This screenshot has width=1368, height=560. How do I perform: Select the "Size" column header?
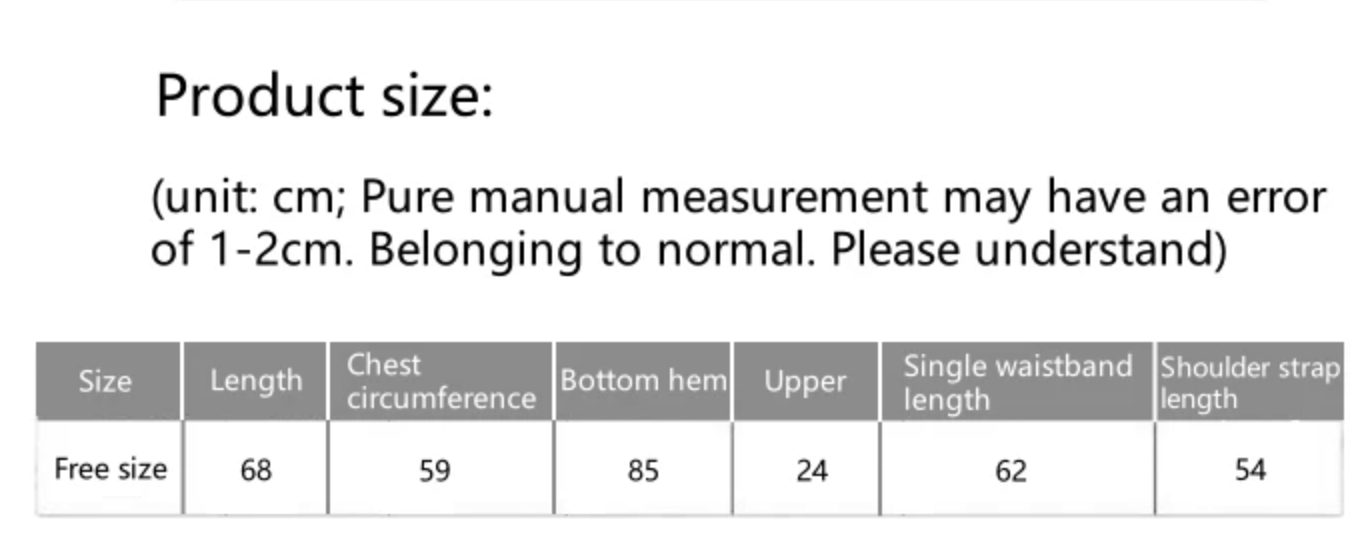(105, 381)
